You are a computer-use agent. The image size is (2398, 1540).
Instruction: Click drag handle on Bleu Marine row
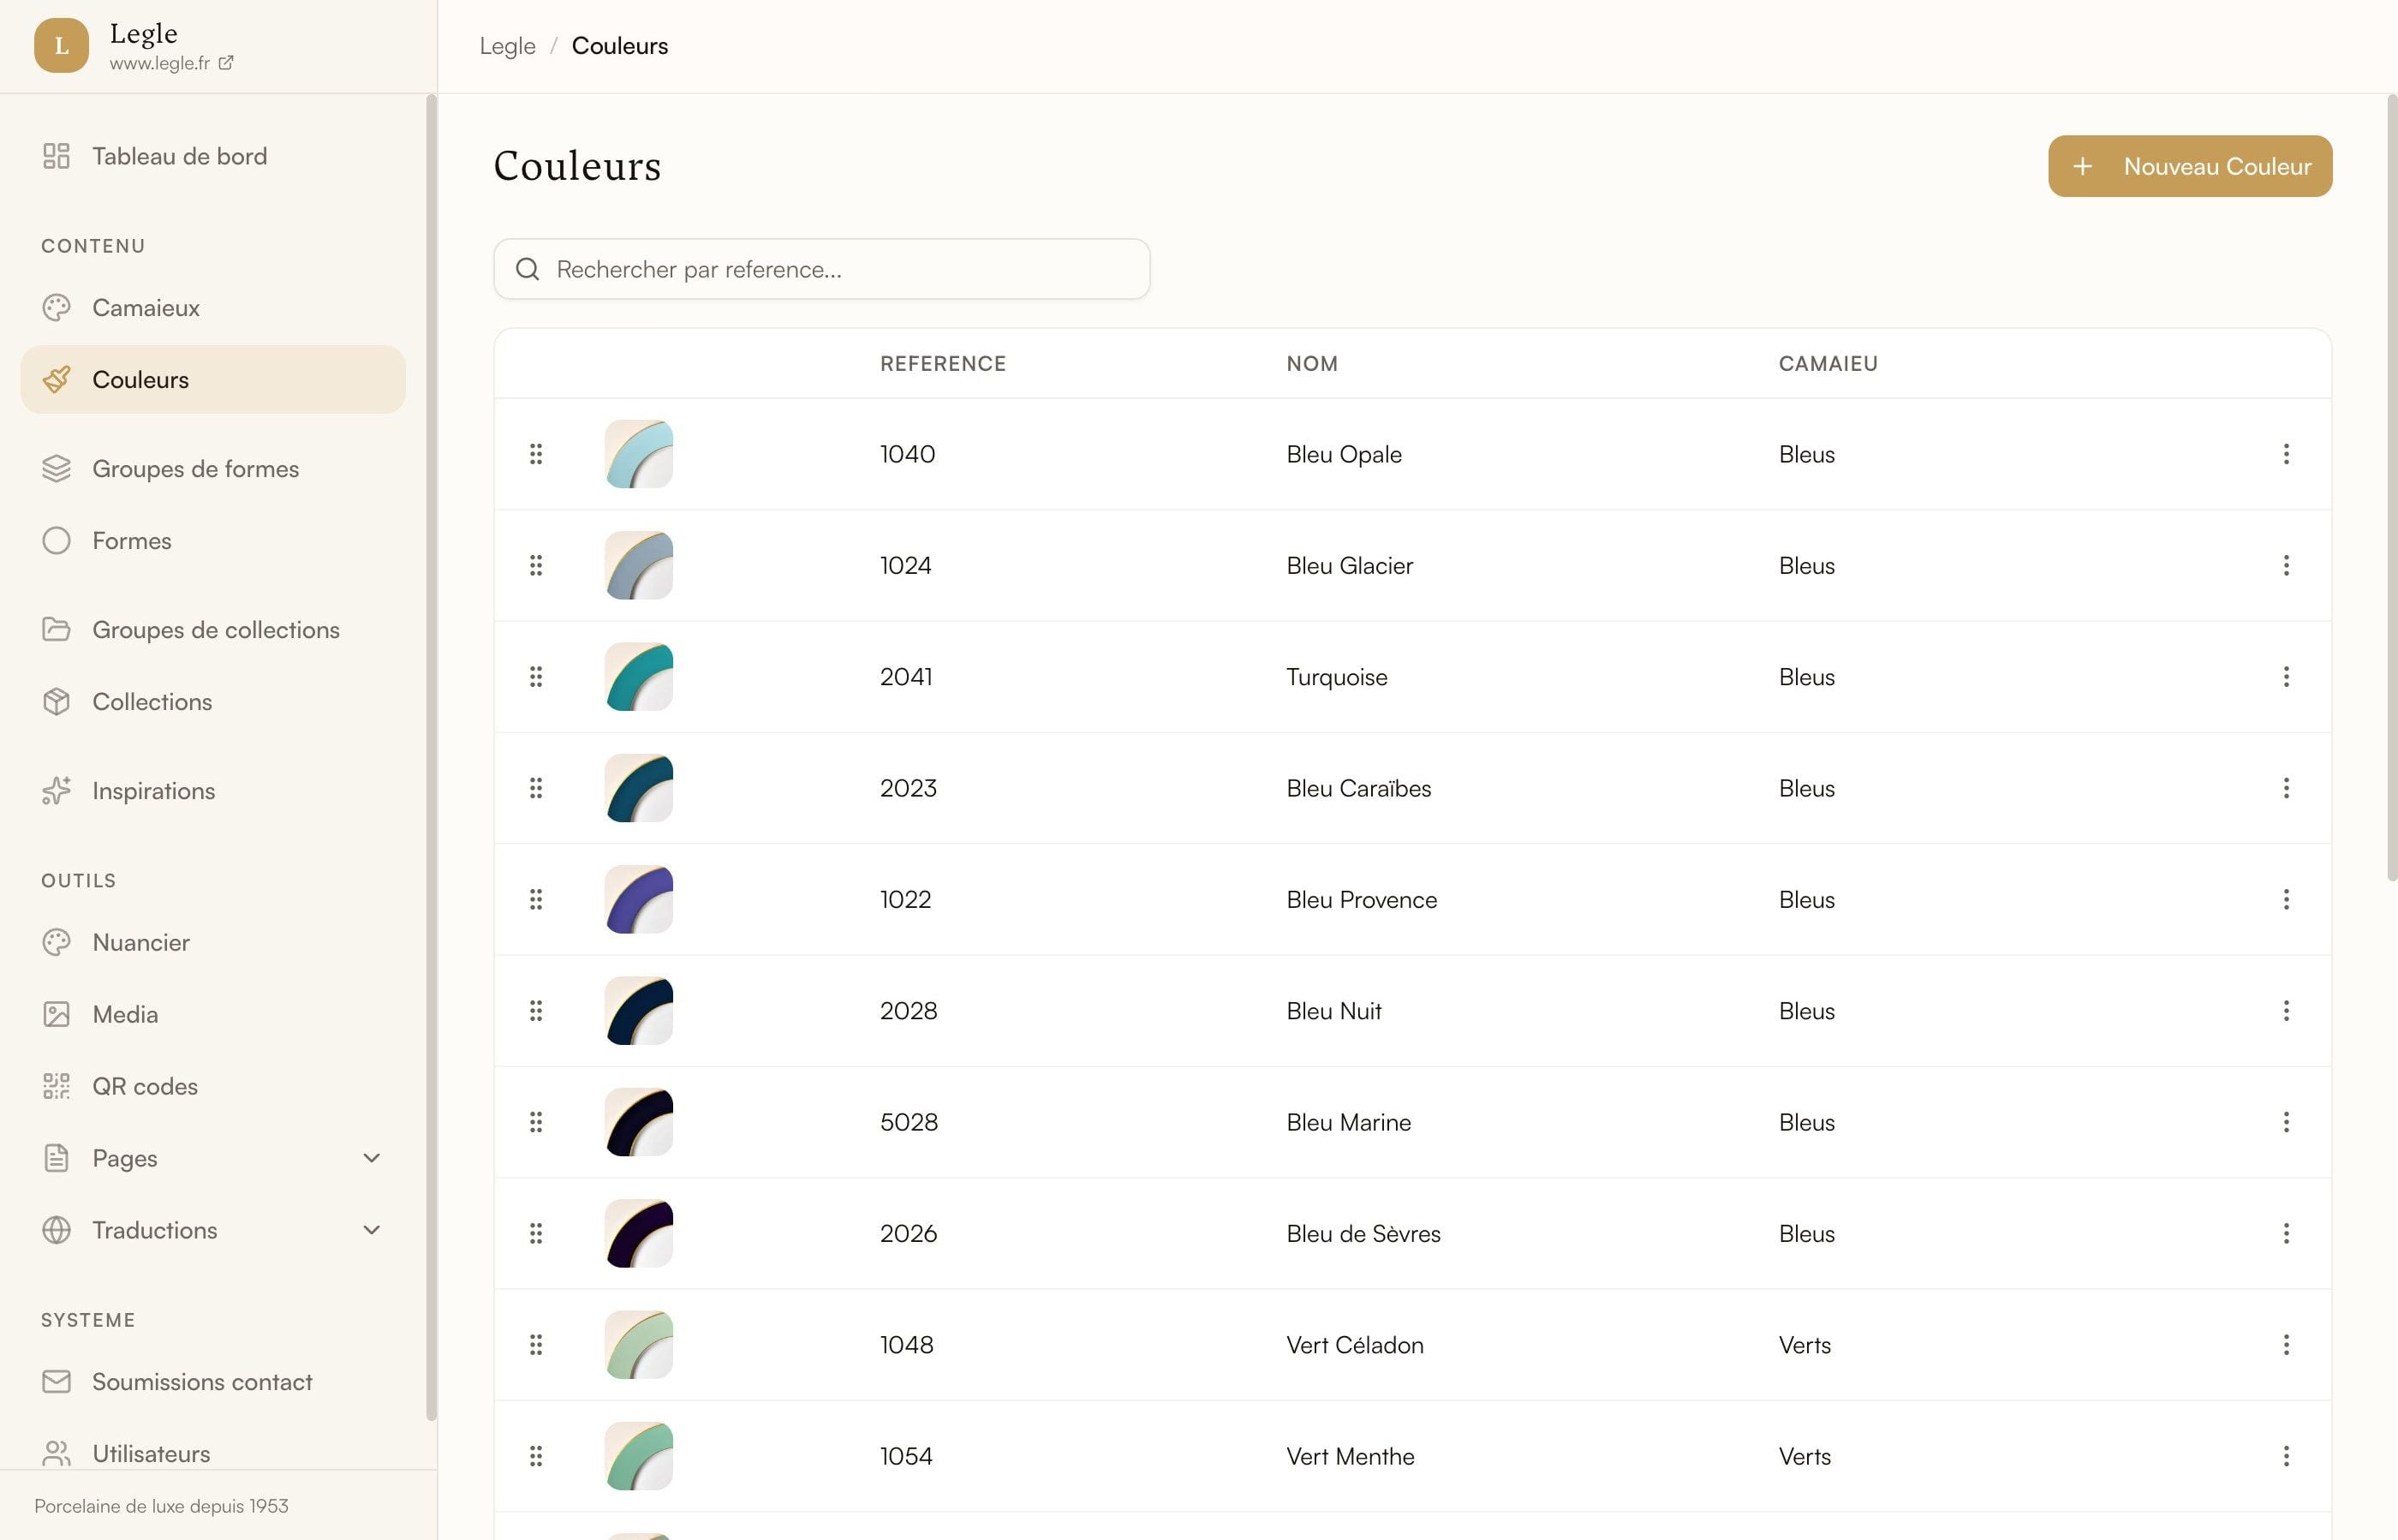pos(536,1122)
